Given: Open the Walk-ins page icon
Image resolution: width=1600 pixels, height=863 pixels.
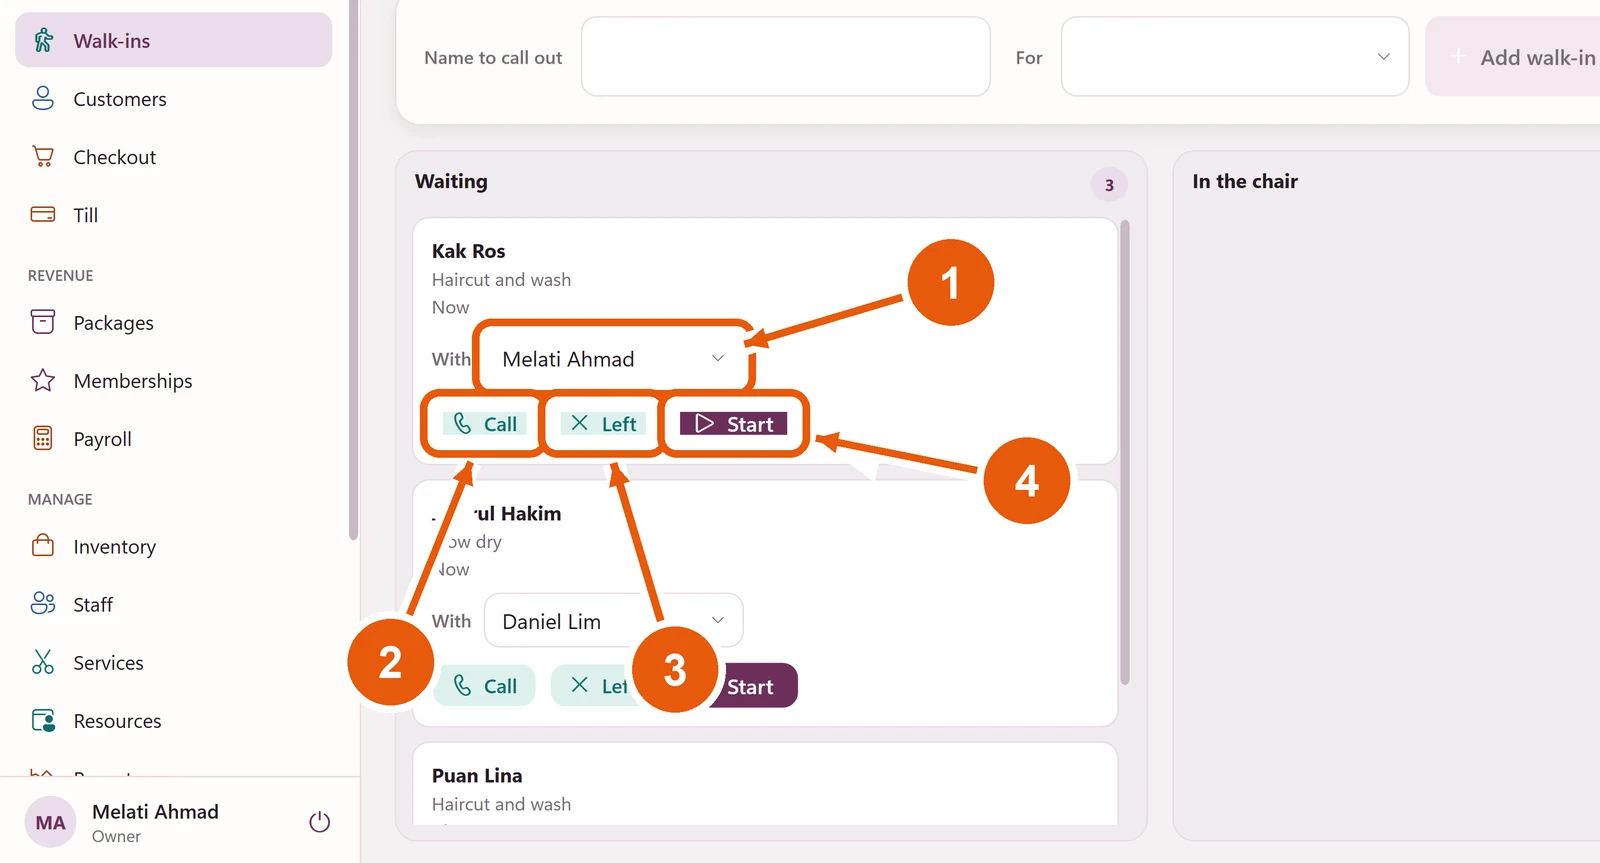Looking at the screenshot, I should [x=43, y=40].
